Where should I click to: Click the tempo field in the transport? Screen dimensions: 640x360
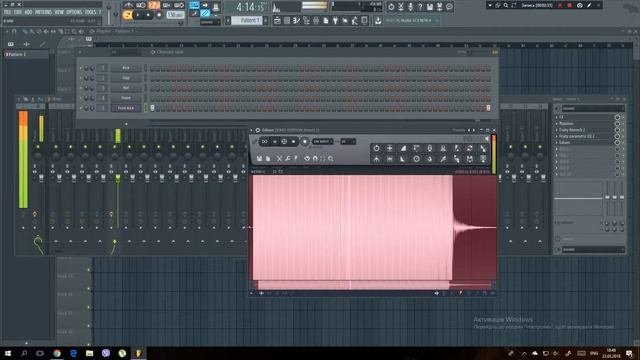point(175,15)
